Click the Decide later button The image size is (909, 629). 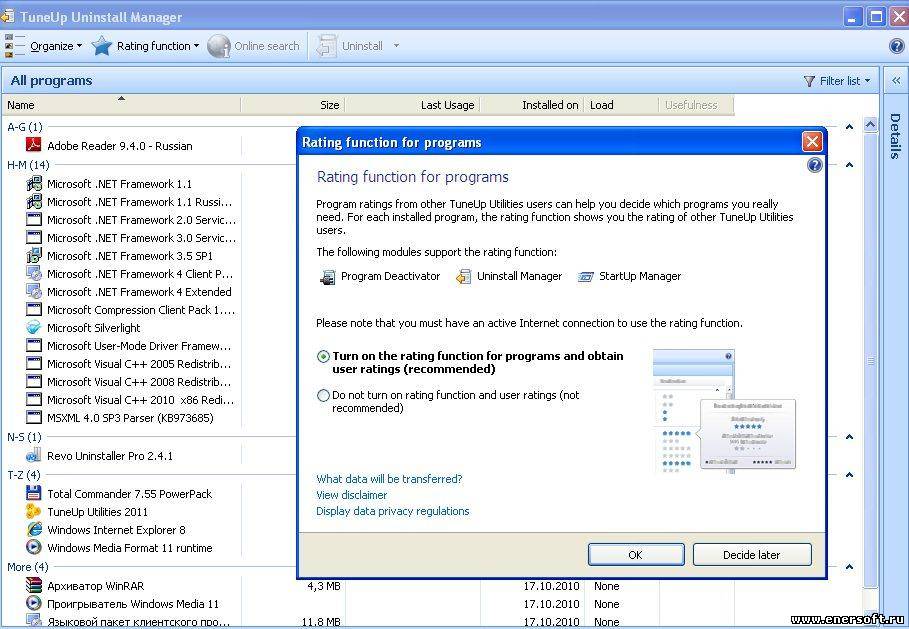(752, 555)
